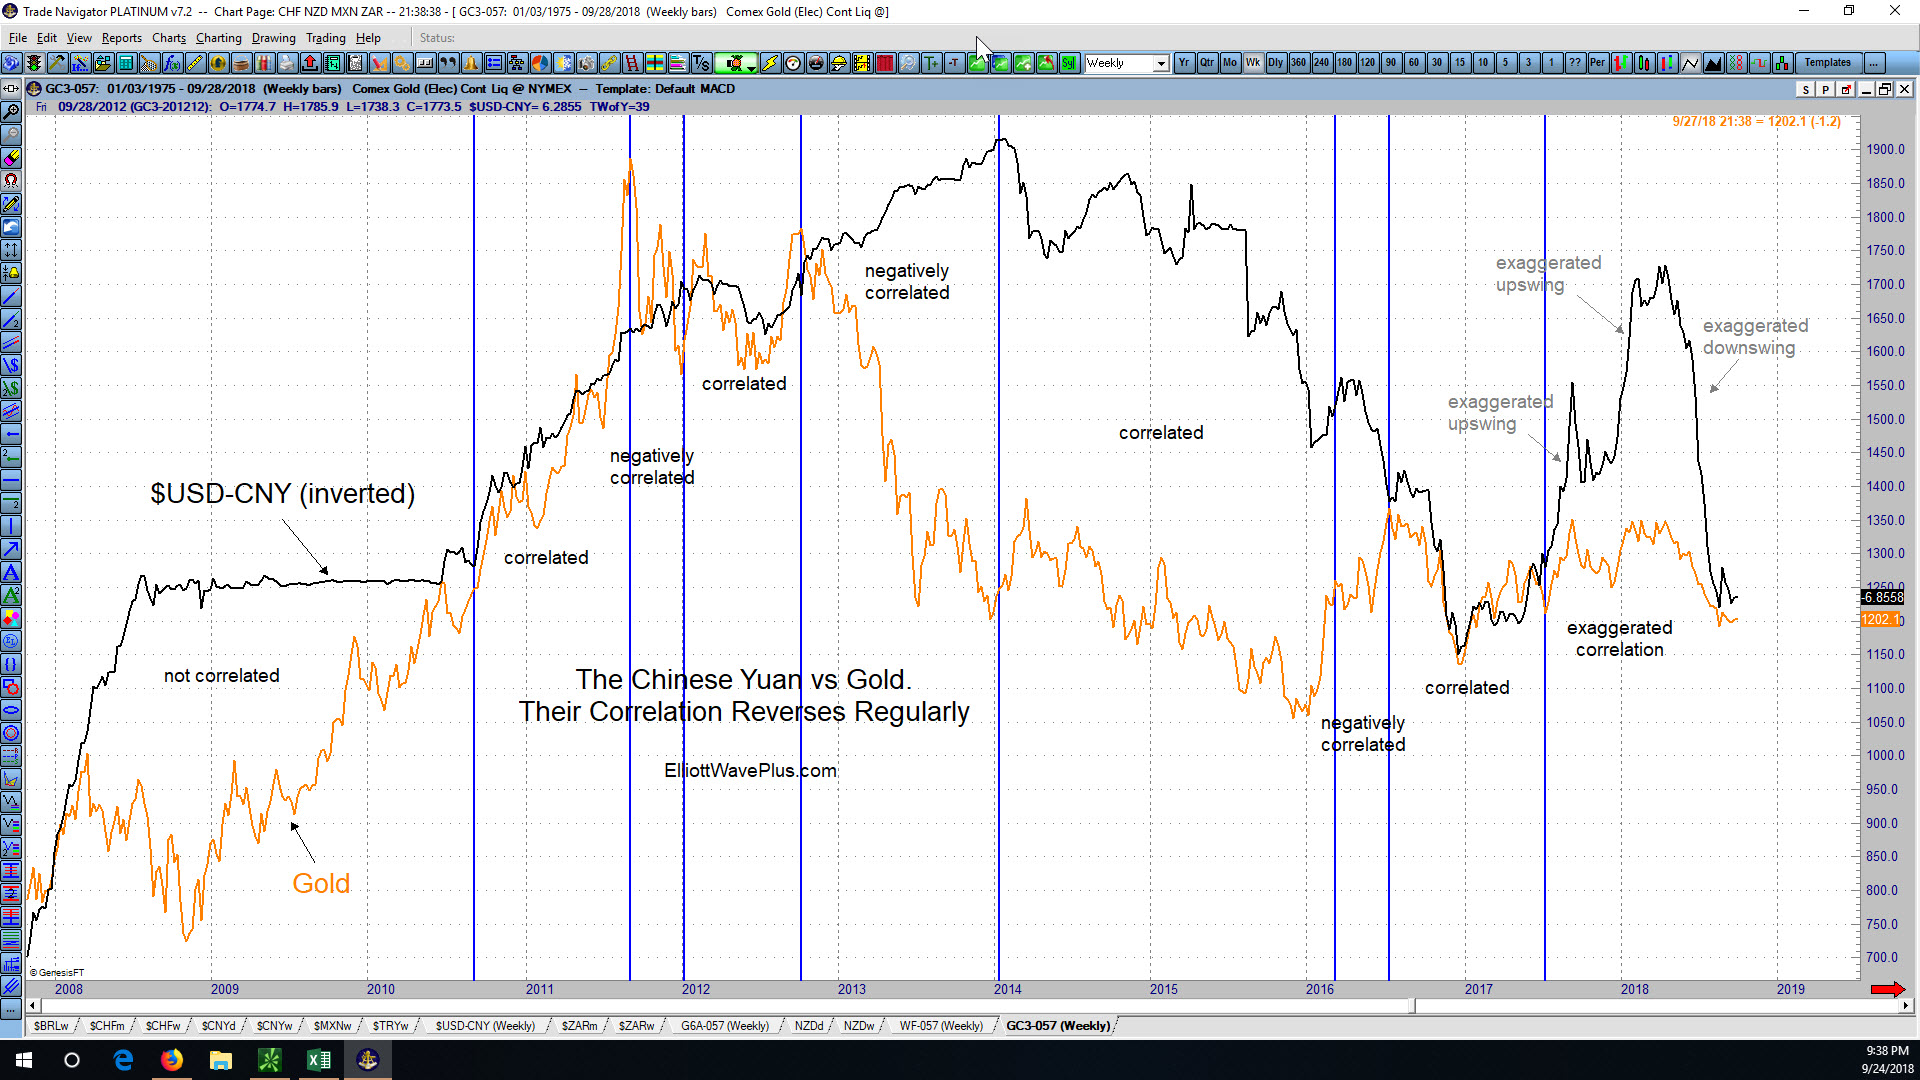Click the hammer tools icon
The width and height of the screenshot is (1920, 1080).
57,63
